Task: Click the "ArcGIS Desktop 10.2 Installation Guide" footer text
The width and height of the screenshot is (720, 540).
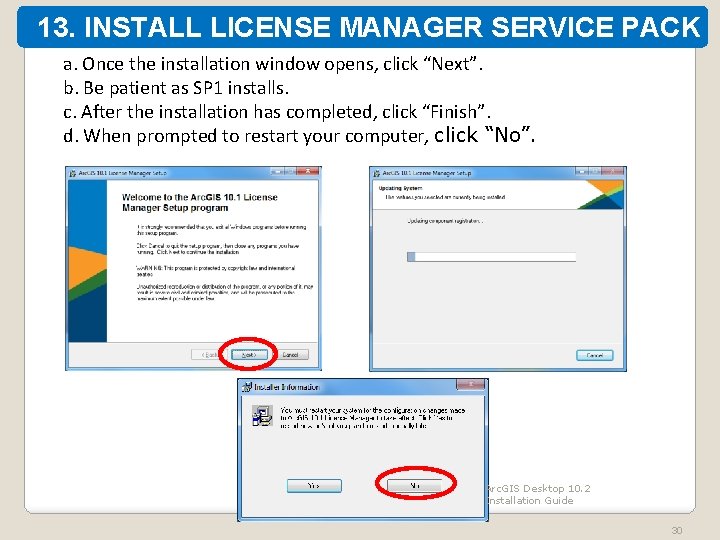Action: (538, 495)
